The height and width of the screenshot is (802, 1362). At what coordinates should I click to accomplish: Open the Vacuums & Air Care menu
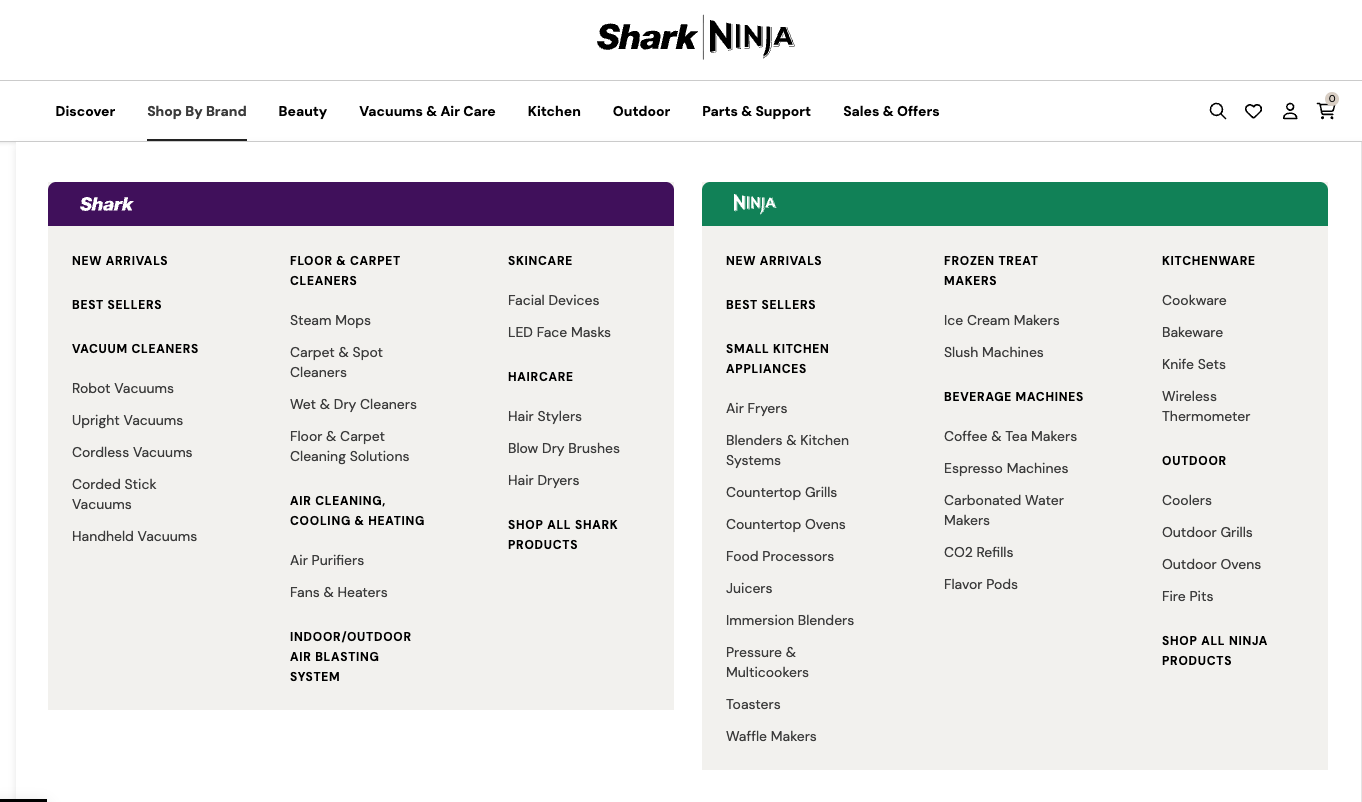click(x=427, y=111)
